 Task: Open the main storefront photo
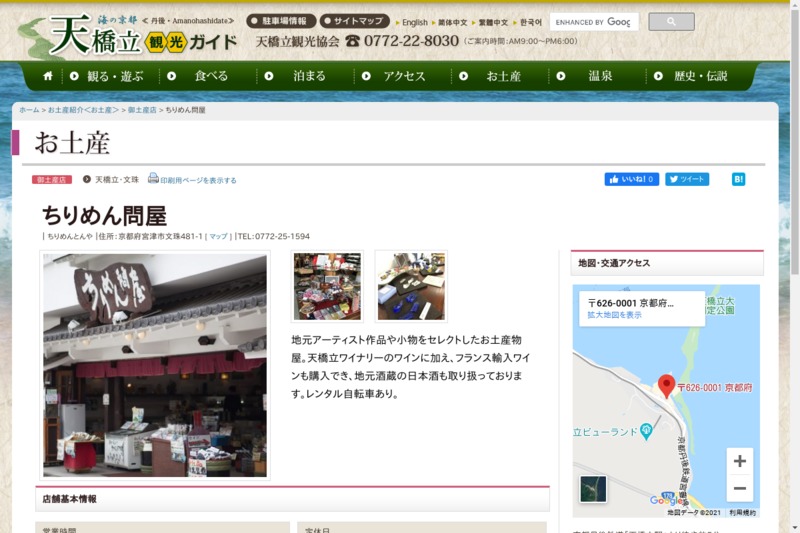coord(155,365)
